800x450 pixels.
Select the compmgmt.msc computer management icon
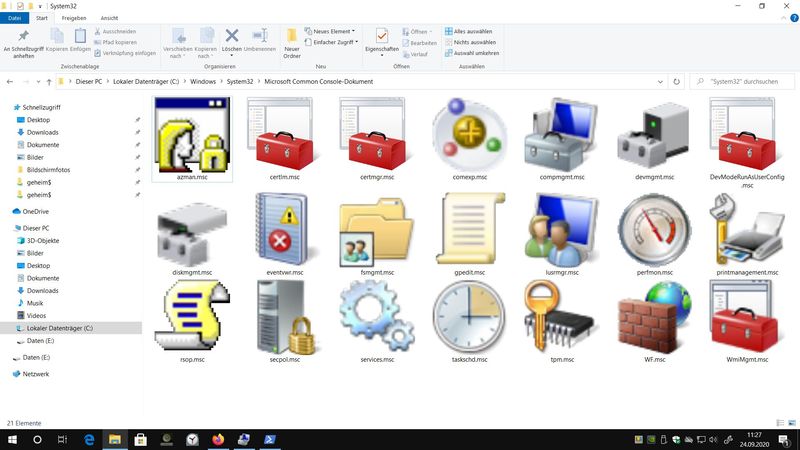[562, 135]
